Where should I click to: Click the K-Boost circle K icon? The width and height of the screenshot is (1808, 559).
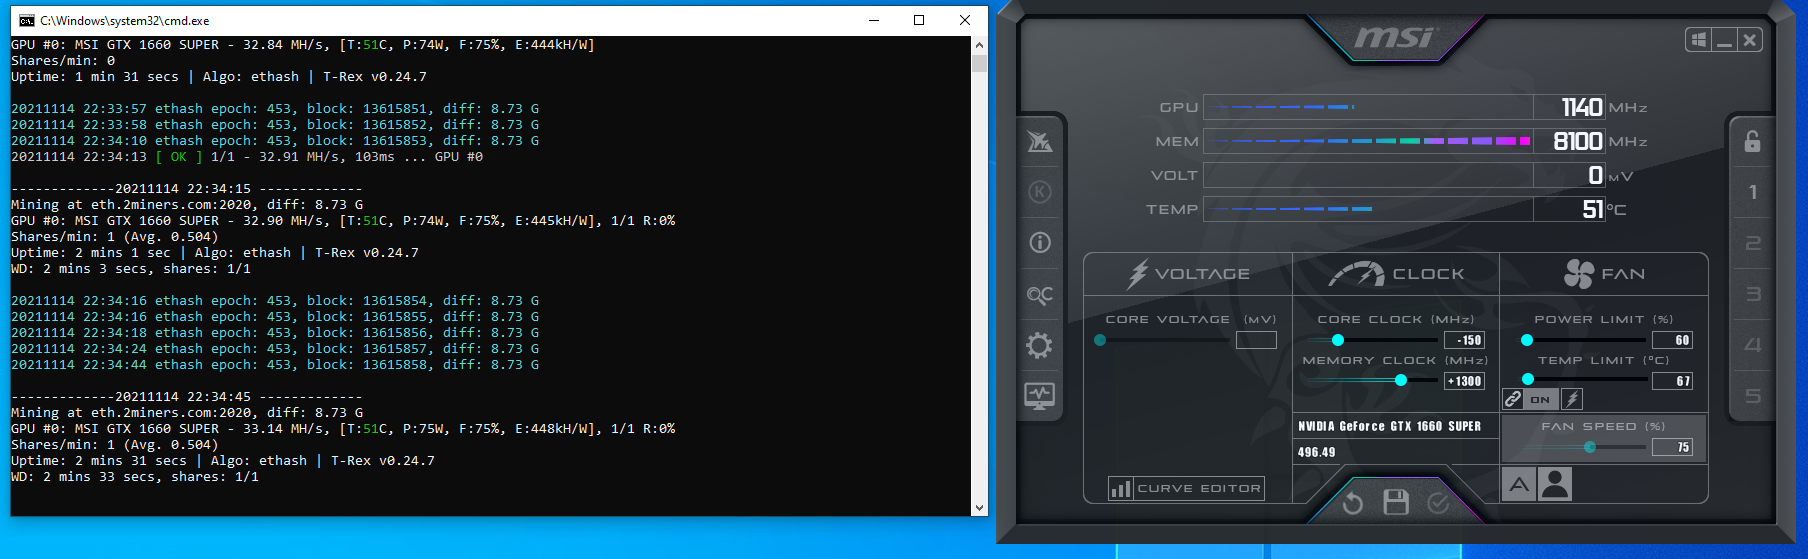[x=1040, y=192]
